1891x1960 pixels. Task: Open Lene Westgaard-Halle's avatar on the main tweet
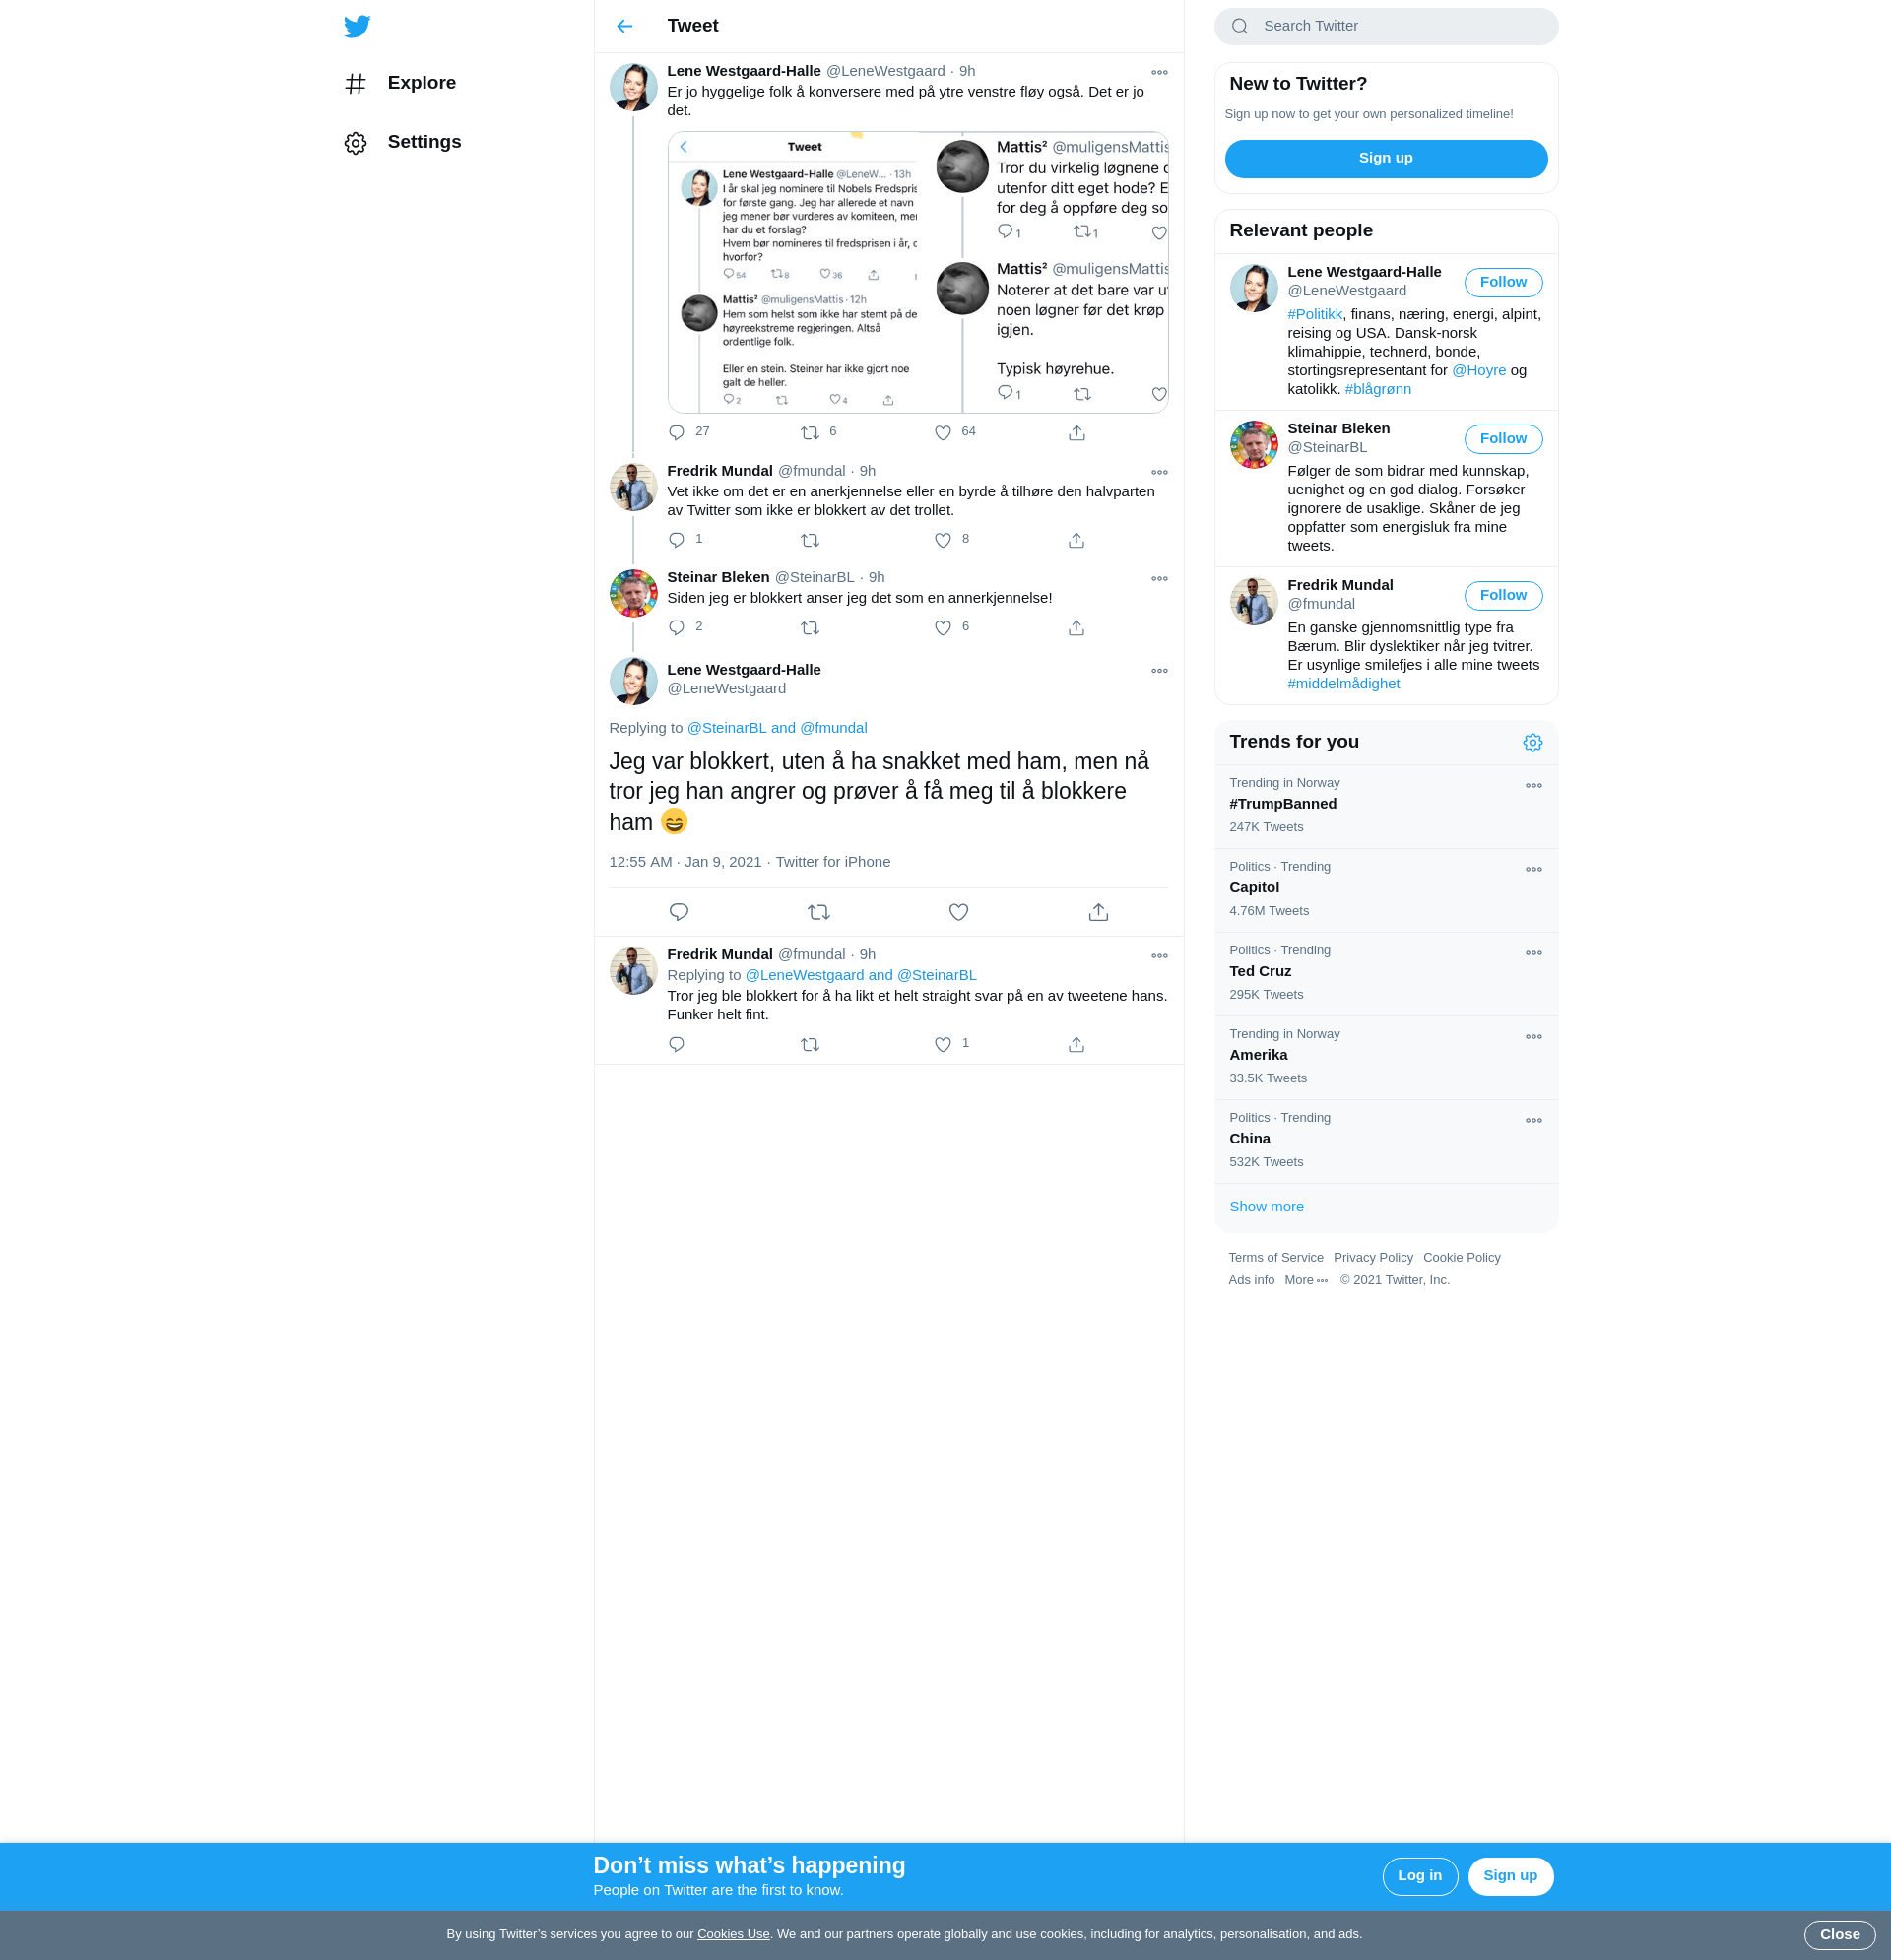(633, 681)
